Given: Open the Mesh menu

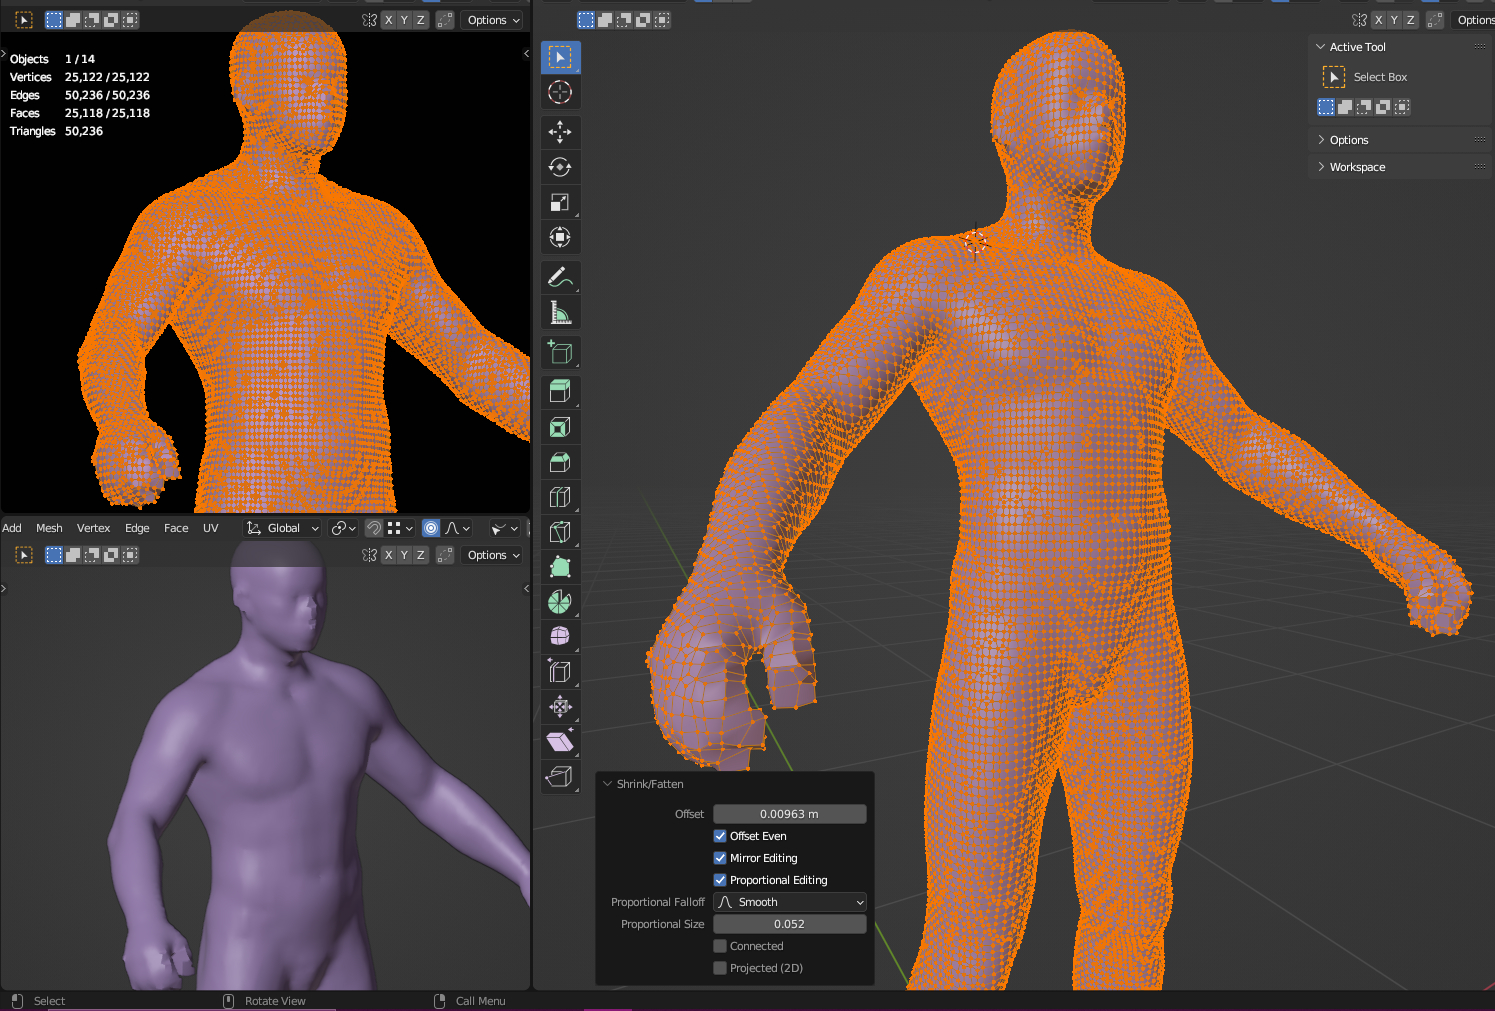Looking at the screenshot, I should 49,528.
